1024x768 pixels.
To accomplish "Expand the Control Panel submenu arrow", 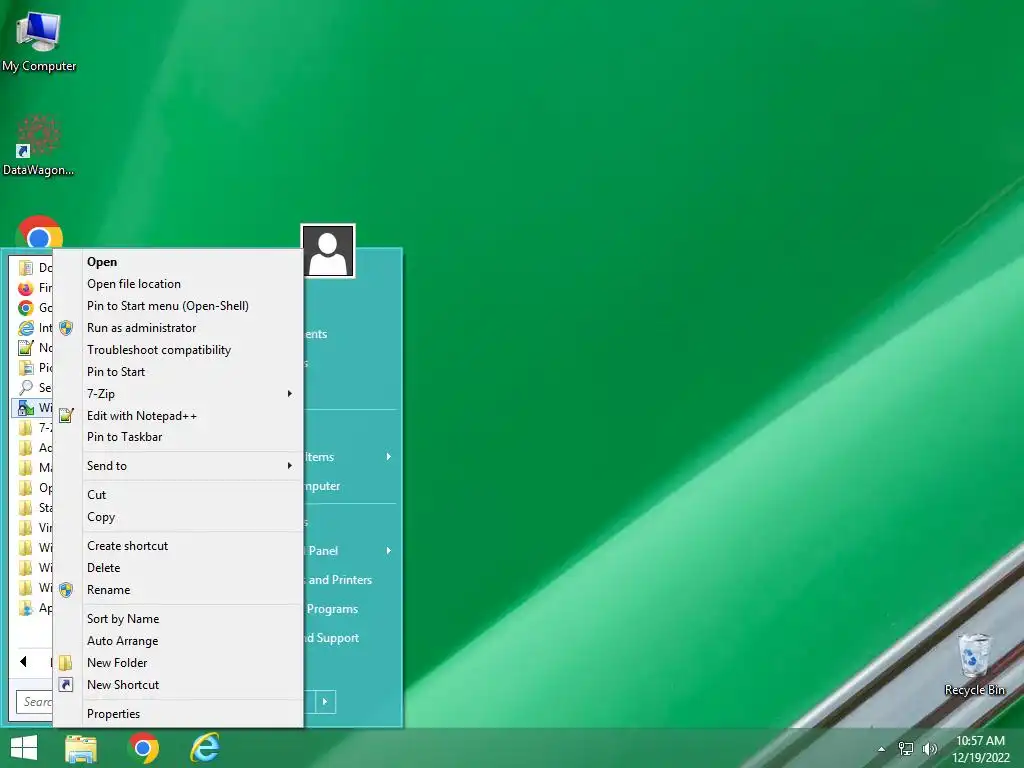I will tap(389, 551).
